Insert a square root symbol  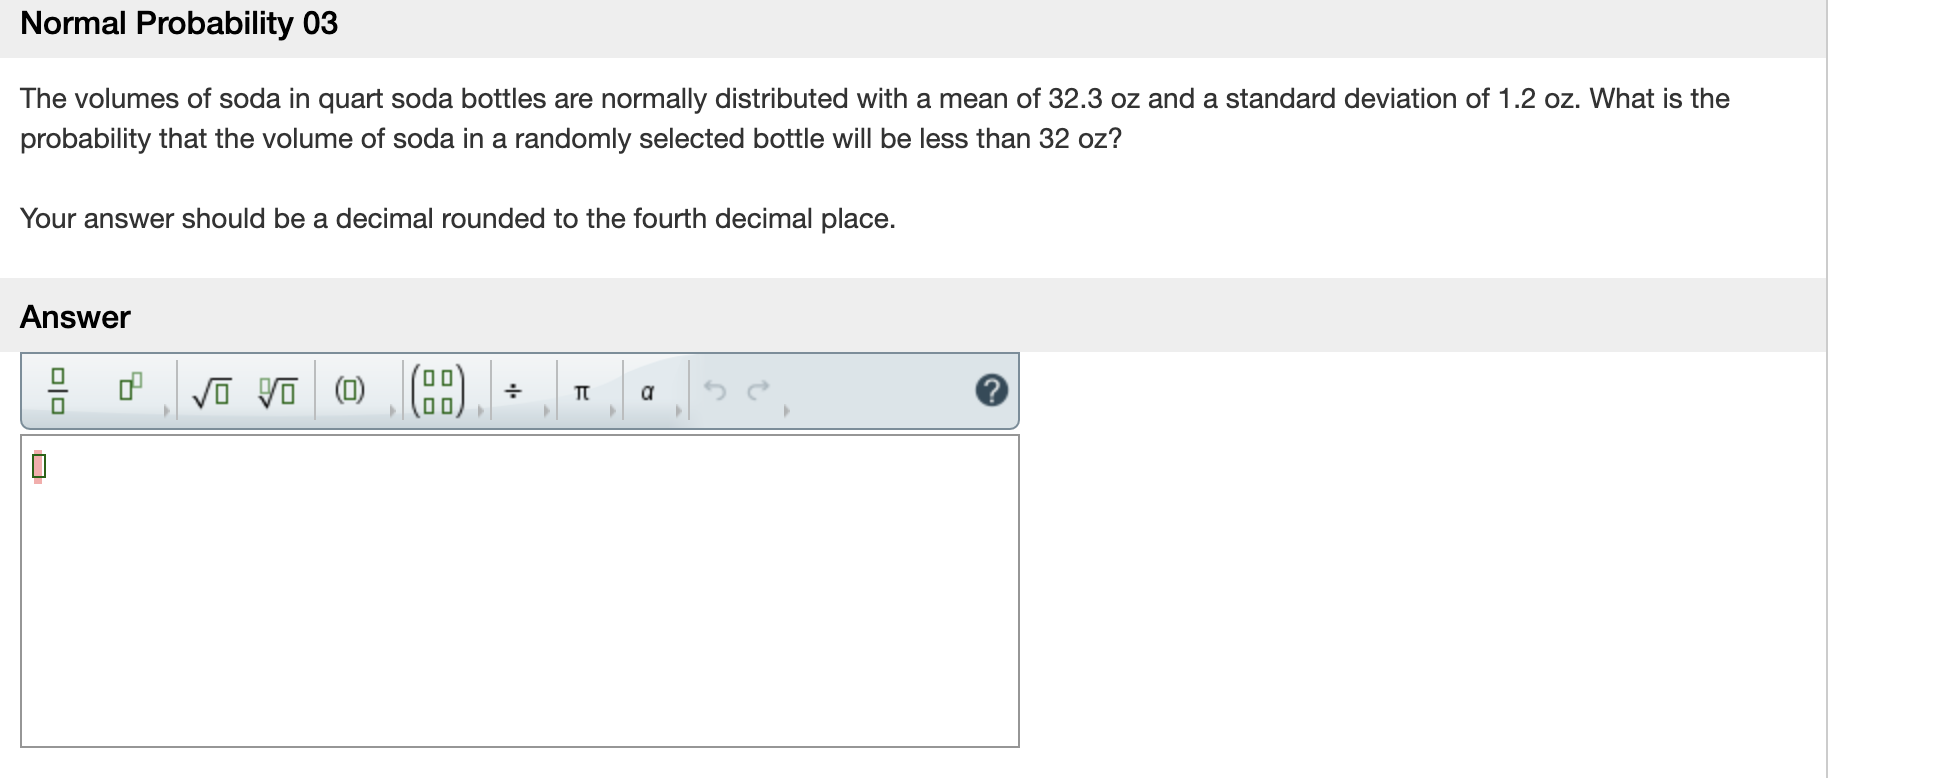point(211,391)
